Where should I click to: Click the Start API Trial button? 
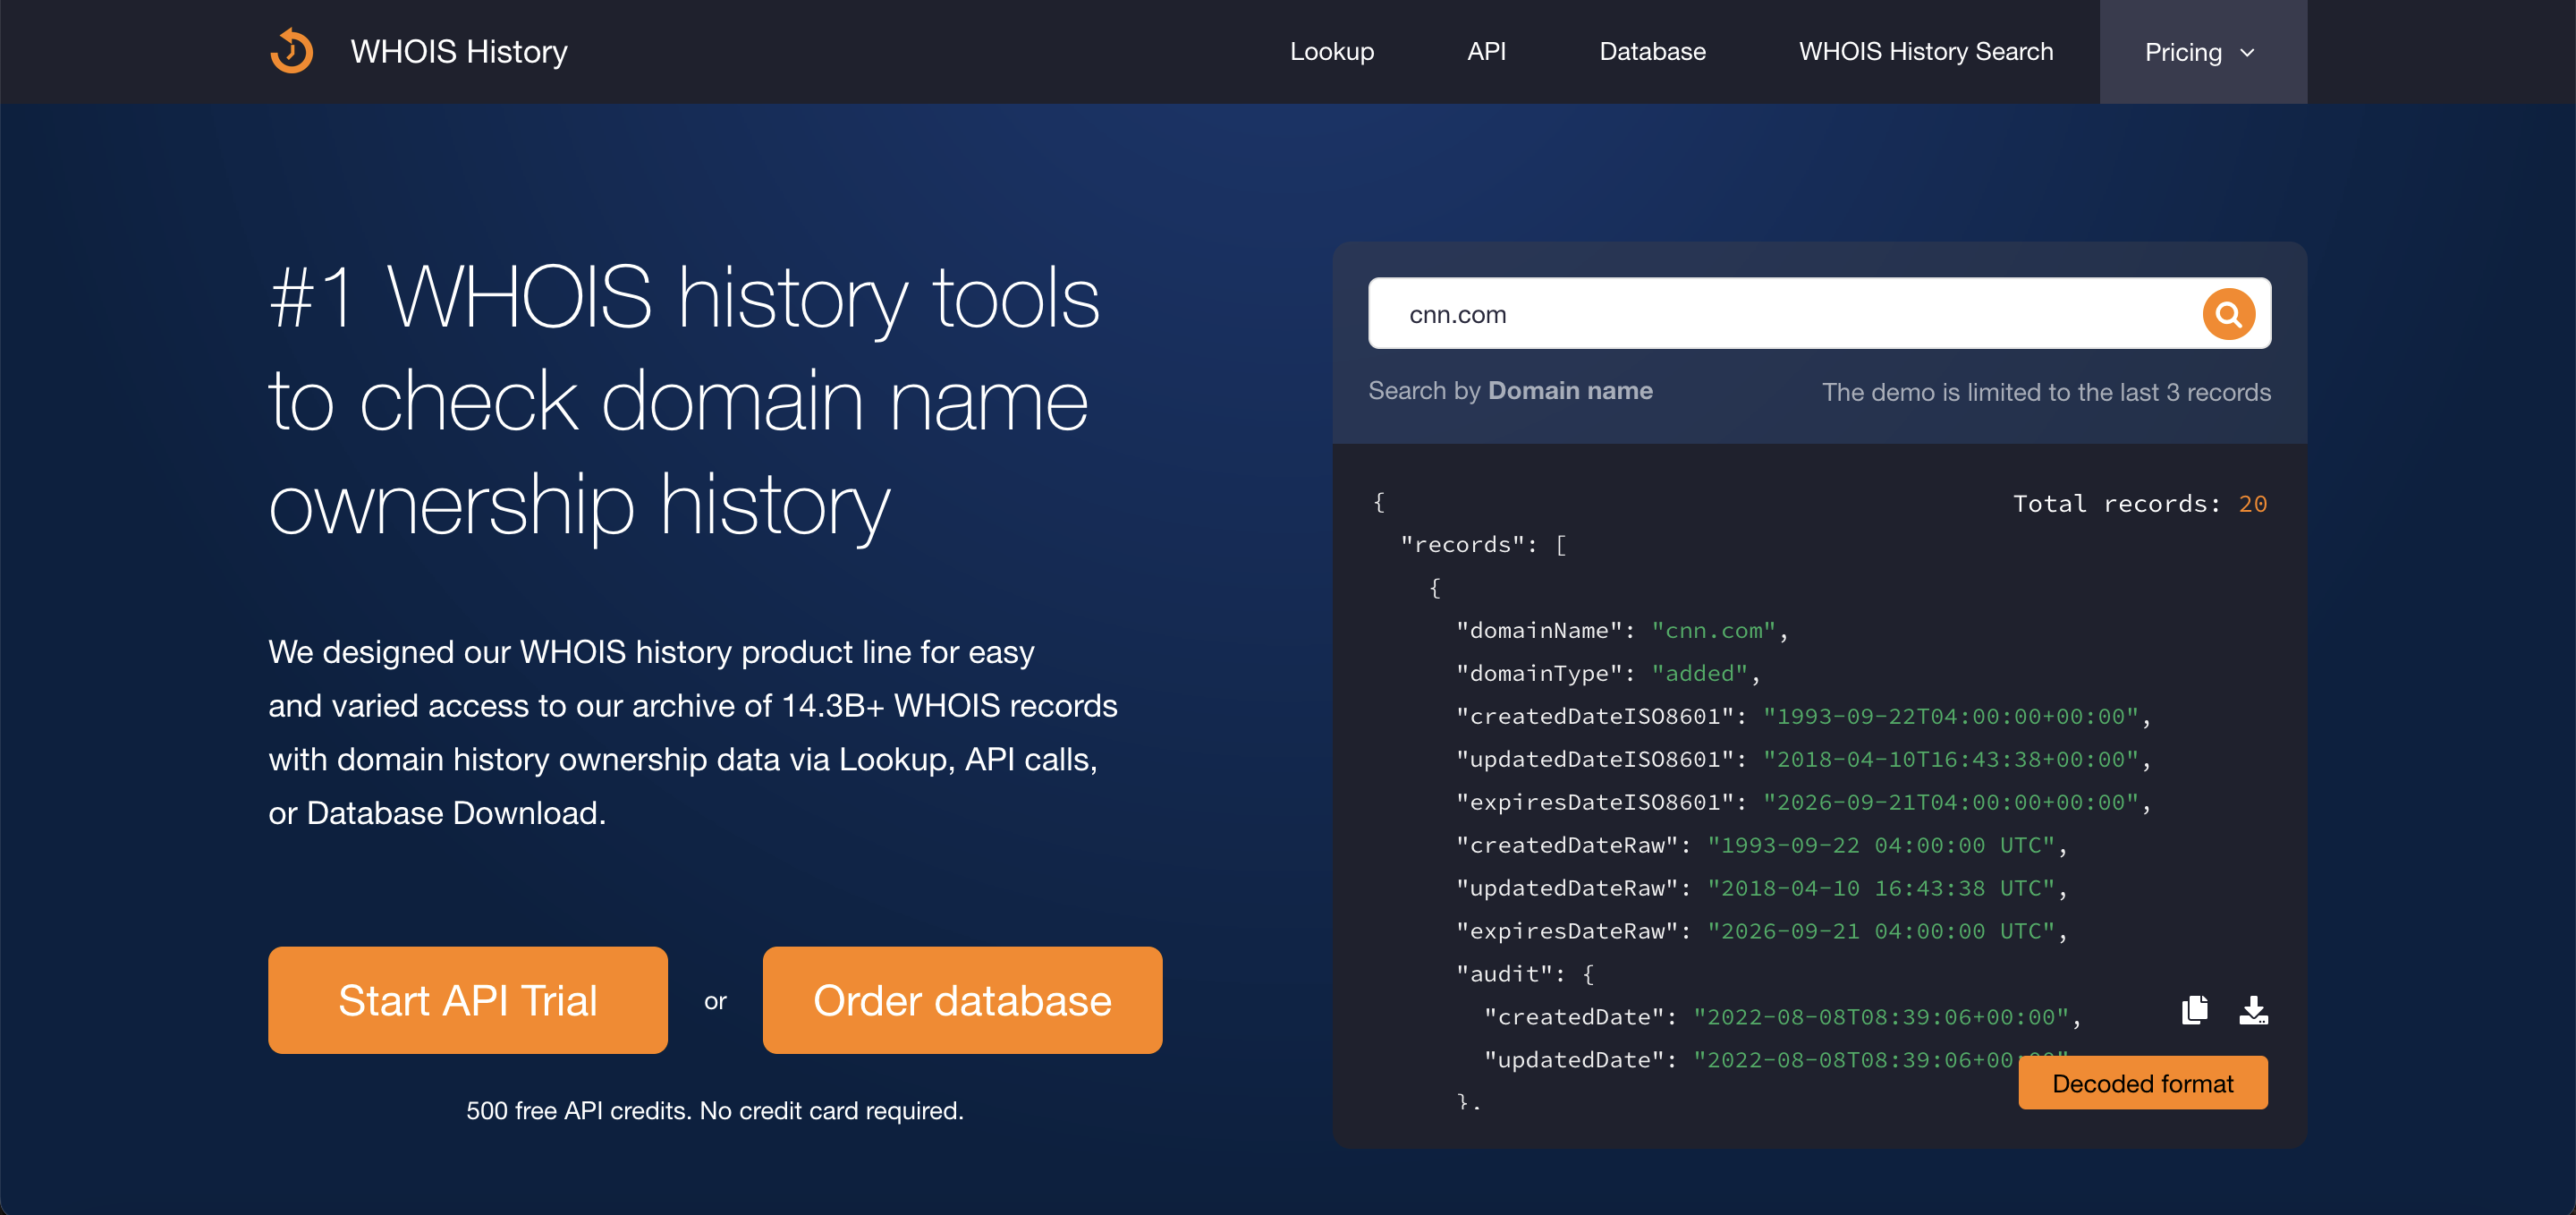tap(467, 1000)
